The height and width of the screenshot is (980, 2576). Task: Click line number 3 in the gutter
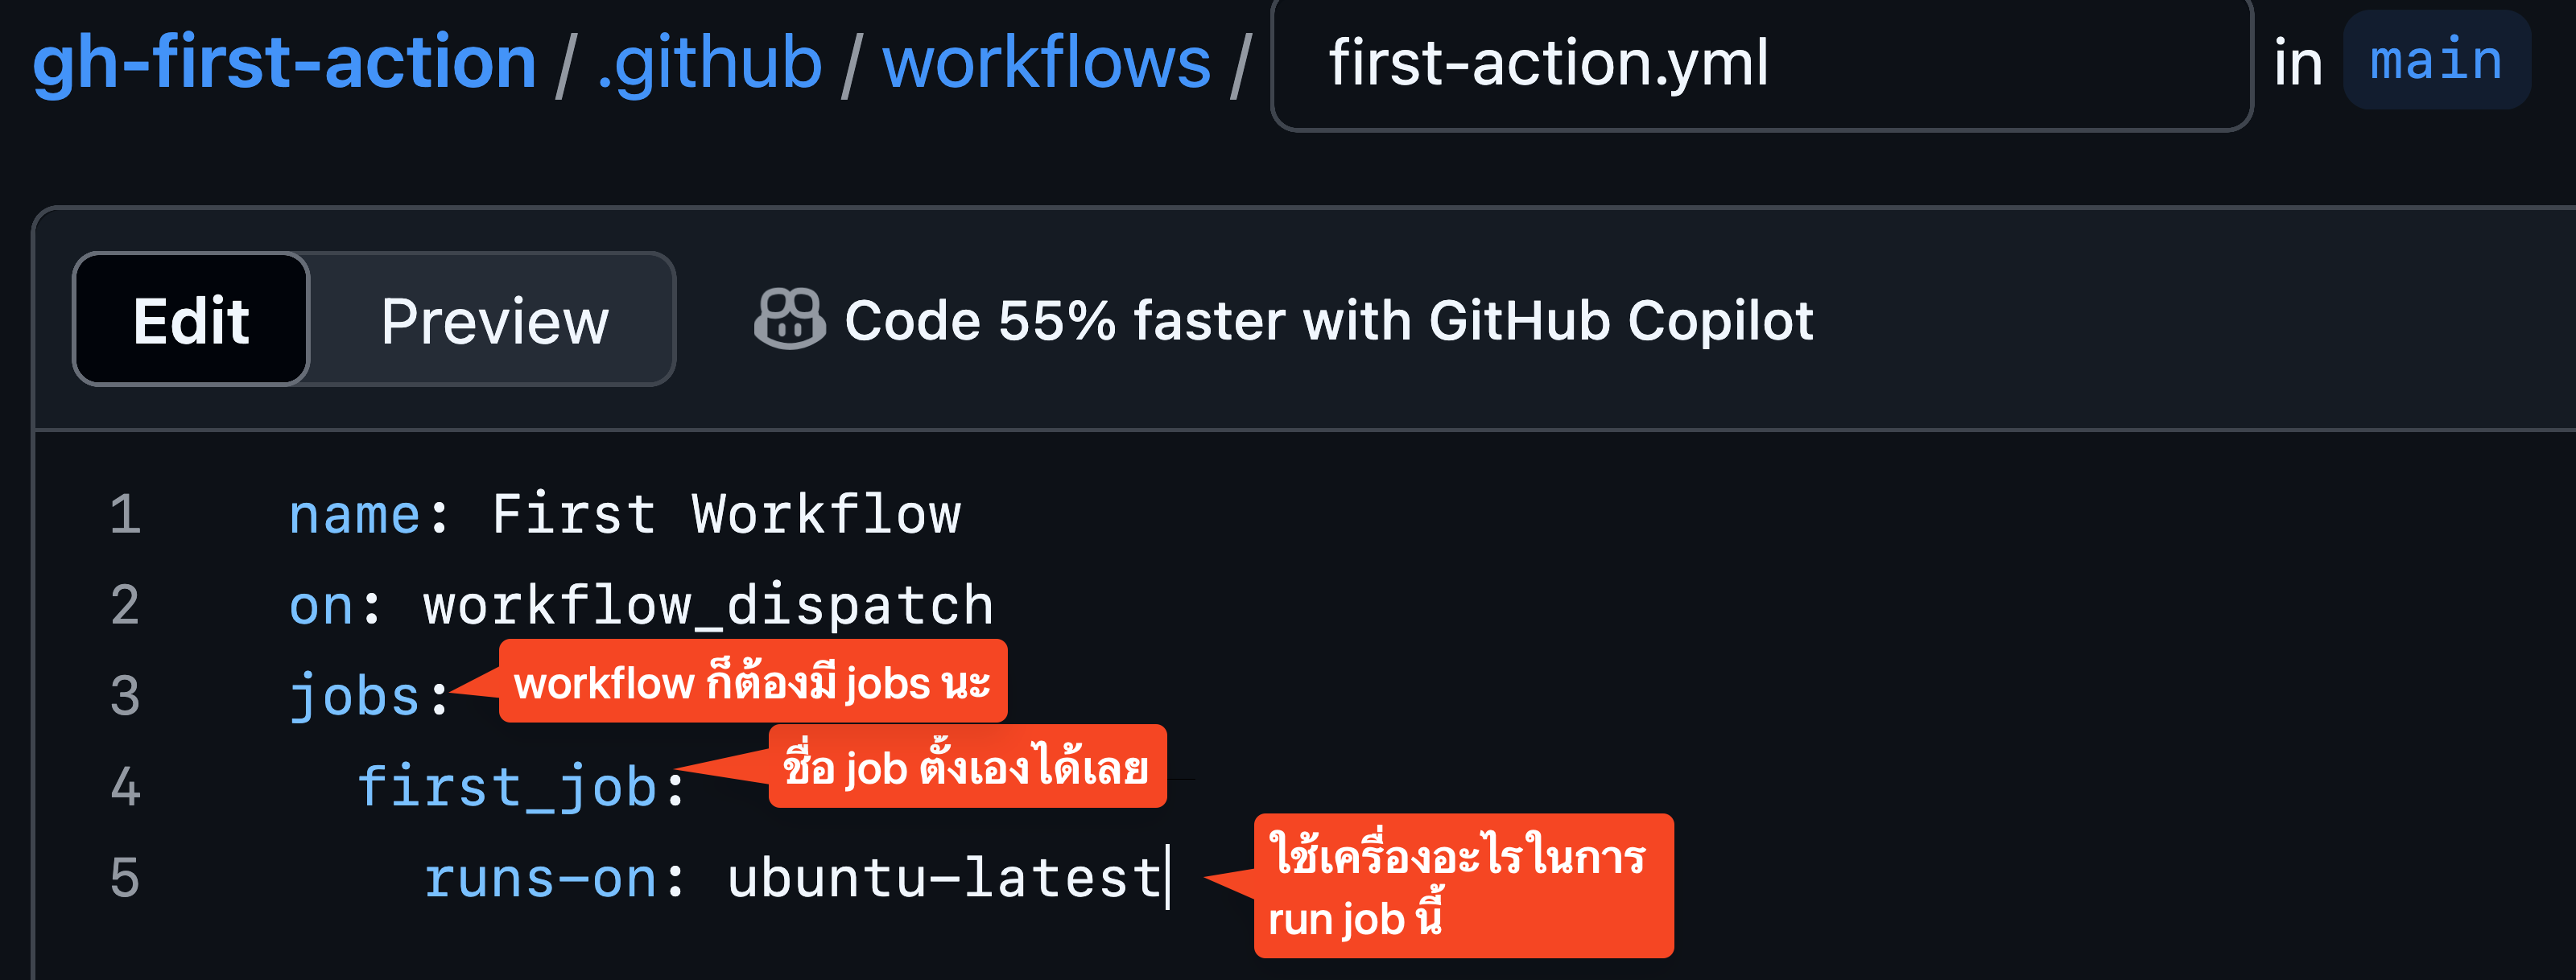click(x=125, y=696)
